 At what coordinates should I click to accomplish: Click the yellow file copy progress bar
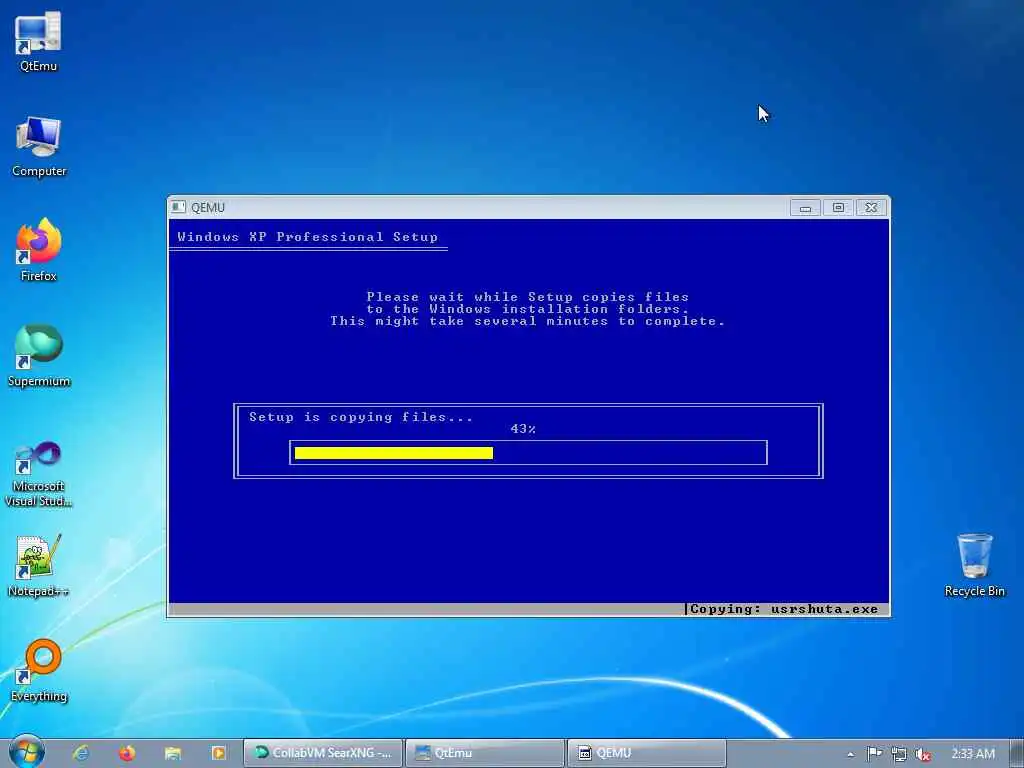tap(394, 453)
